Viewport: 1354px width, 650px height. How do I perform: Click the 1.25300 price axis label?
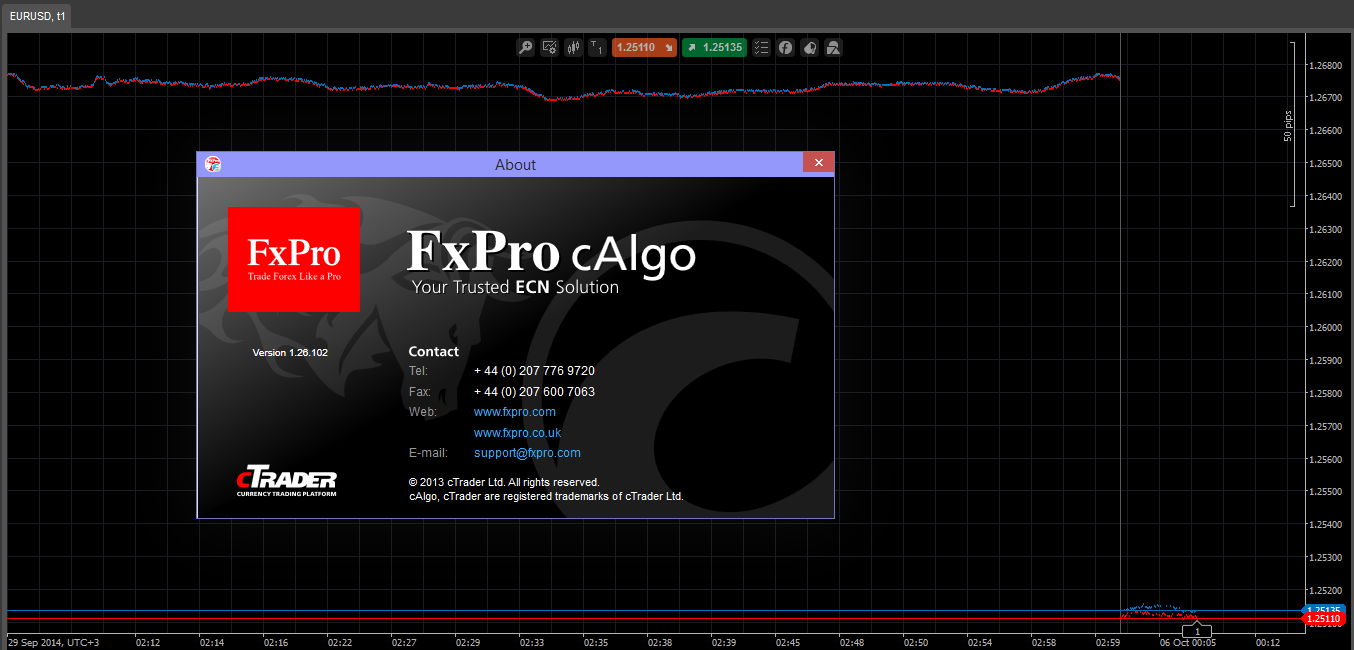(x=1325, y=557)
